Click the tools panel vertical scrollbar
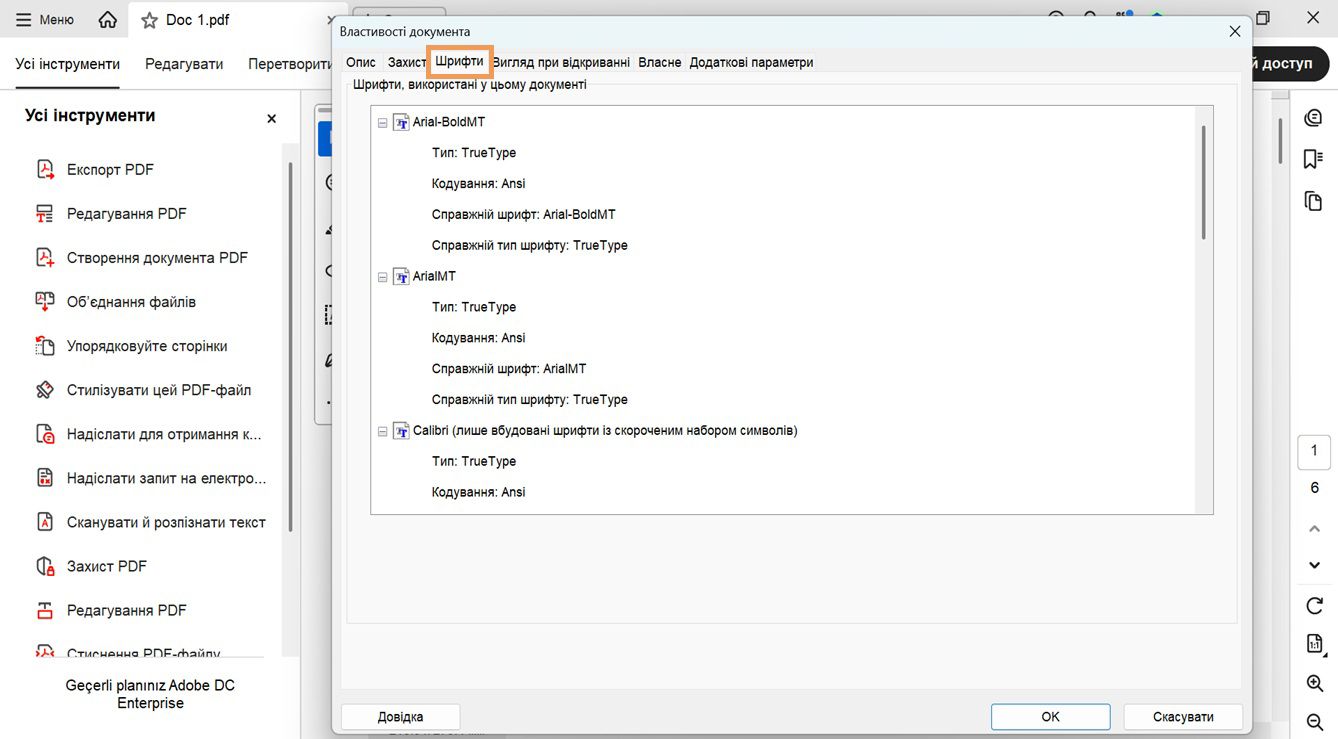1338x739 pixels. coord(291,346)
